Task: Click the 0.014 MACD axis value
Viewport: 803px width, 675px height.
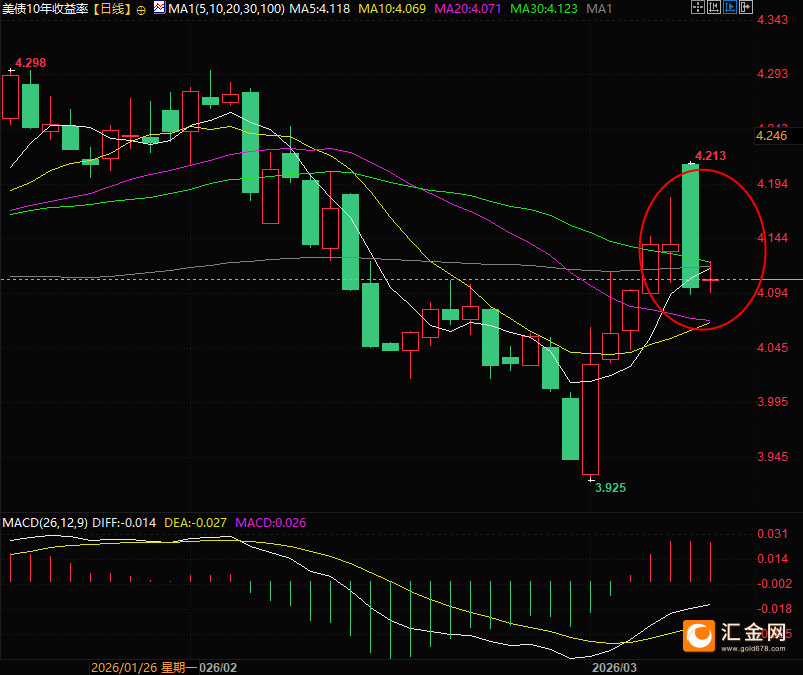Action: coord(772,559)
